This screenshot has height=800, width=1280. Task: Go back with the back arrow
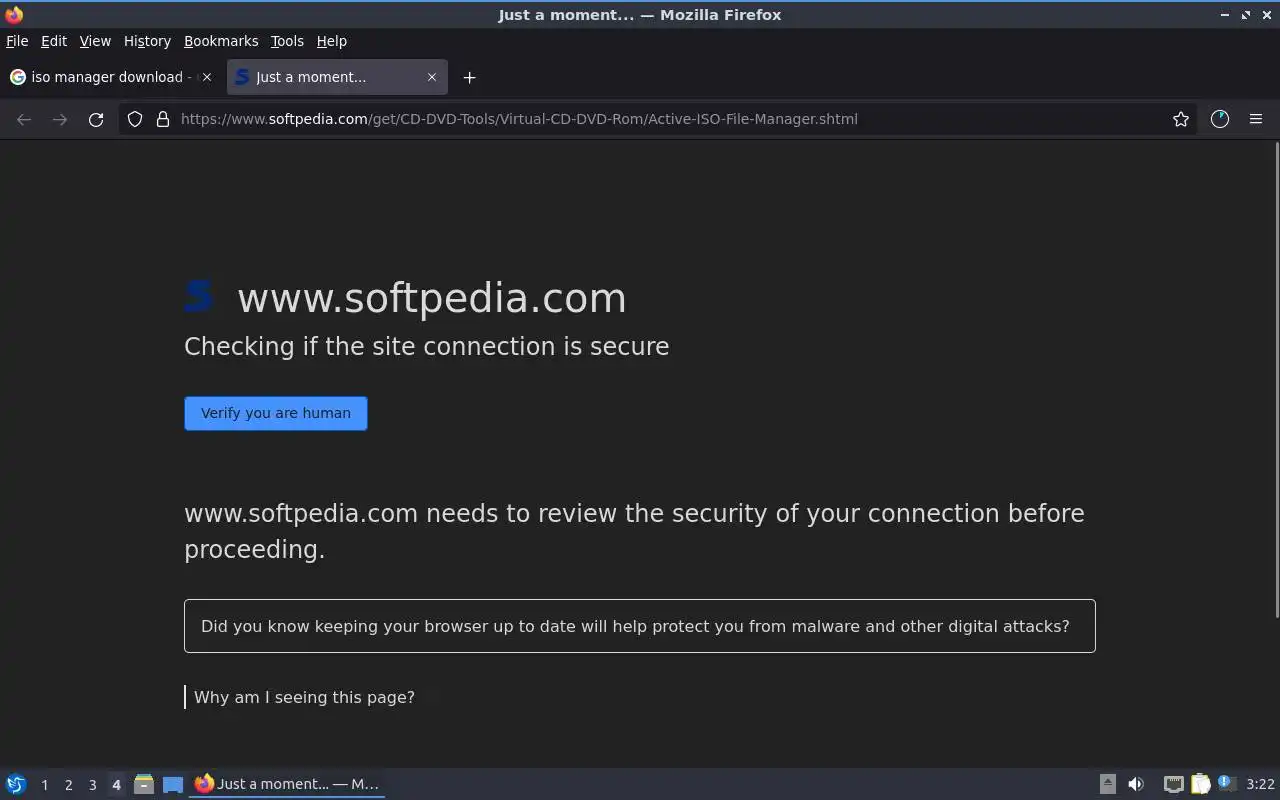pyautogui.click(x=24, y=119)
